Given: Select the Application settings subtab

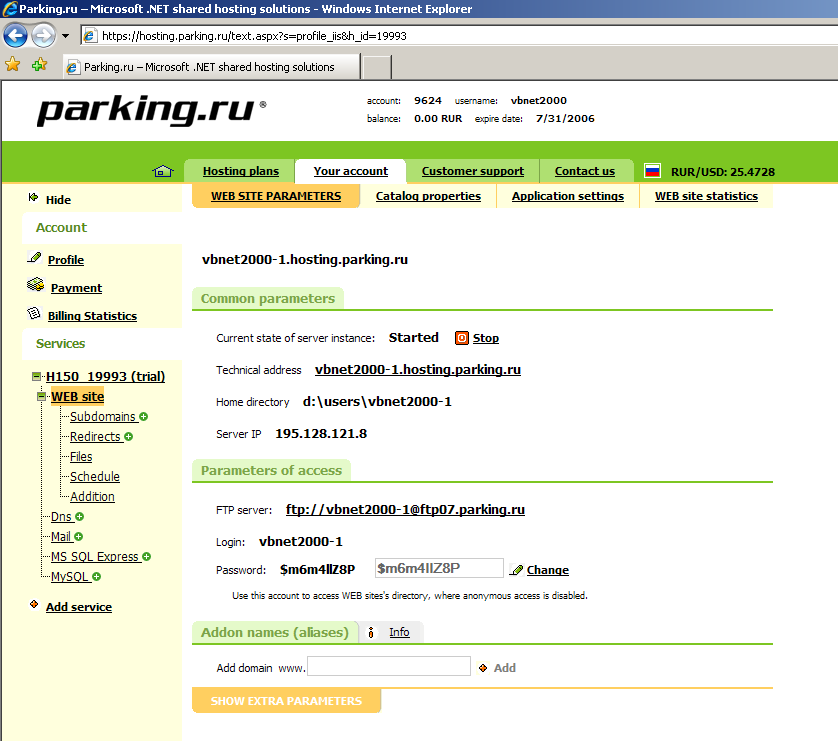Looking at the screenshot, I should coord(568,196).
